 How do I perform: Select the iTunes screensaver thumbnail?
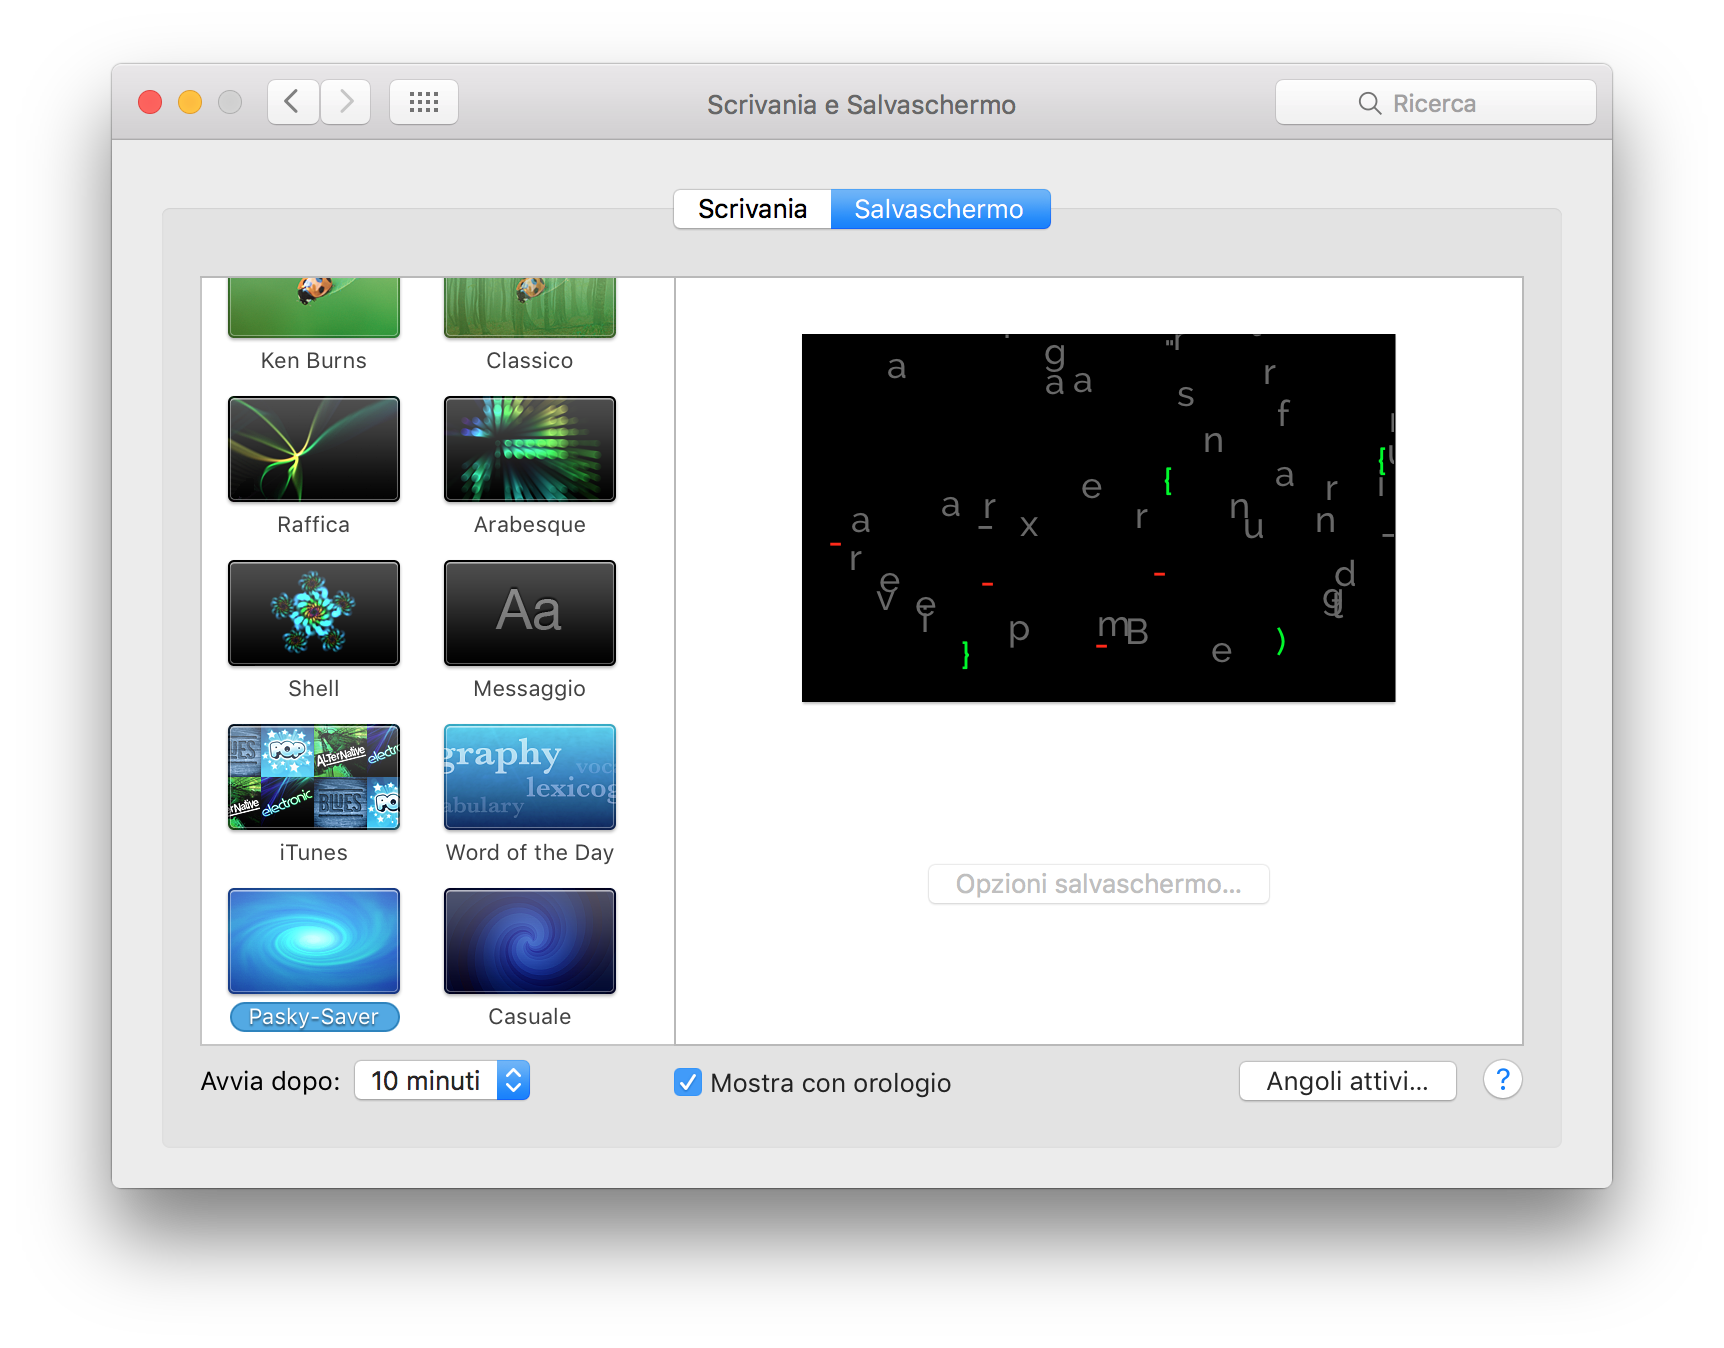pos(314,777)
